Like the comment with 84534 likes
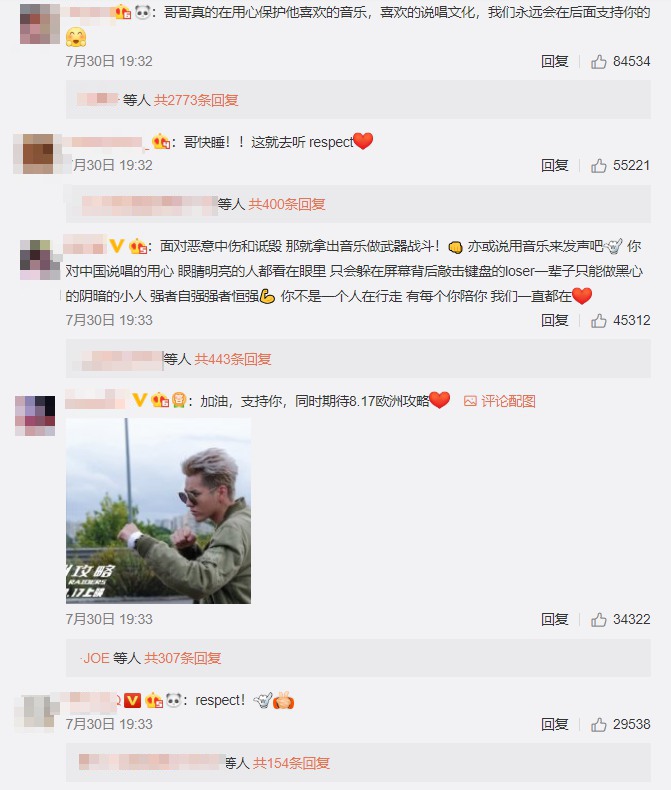 pyautogui.click(x=598, y=62)
